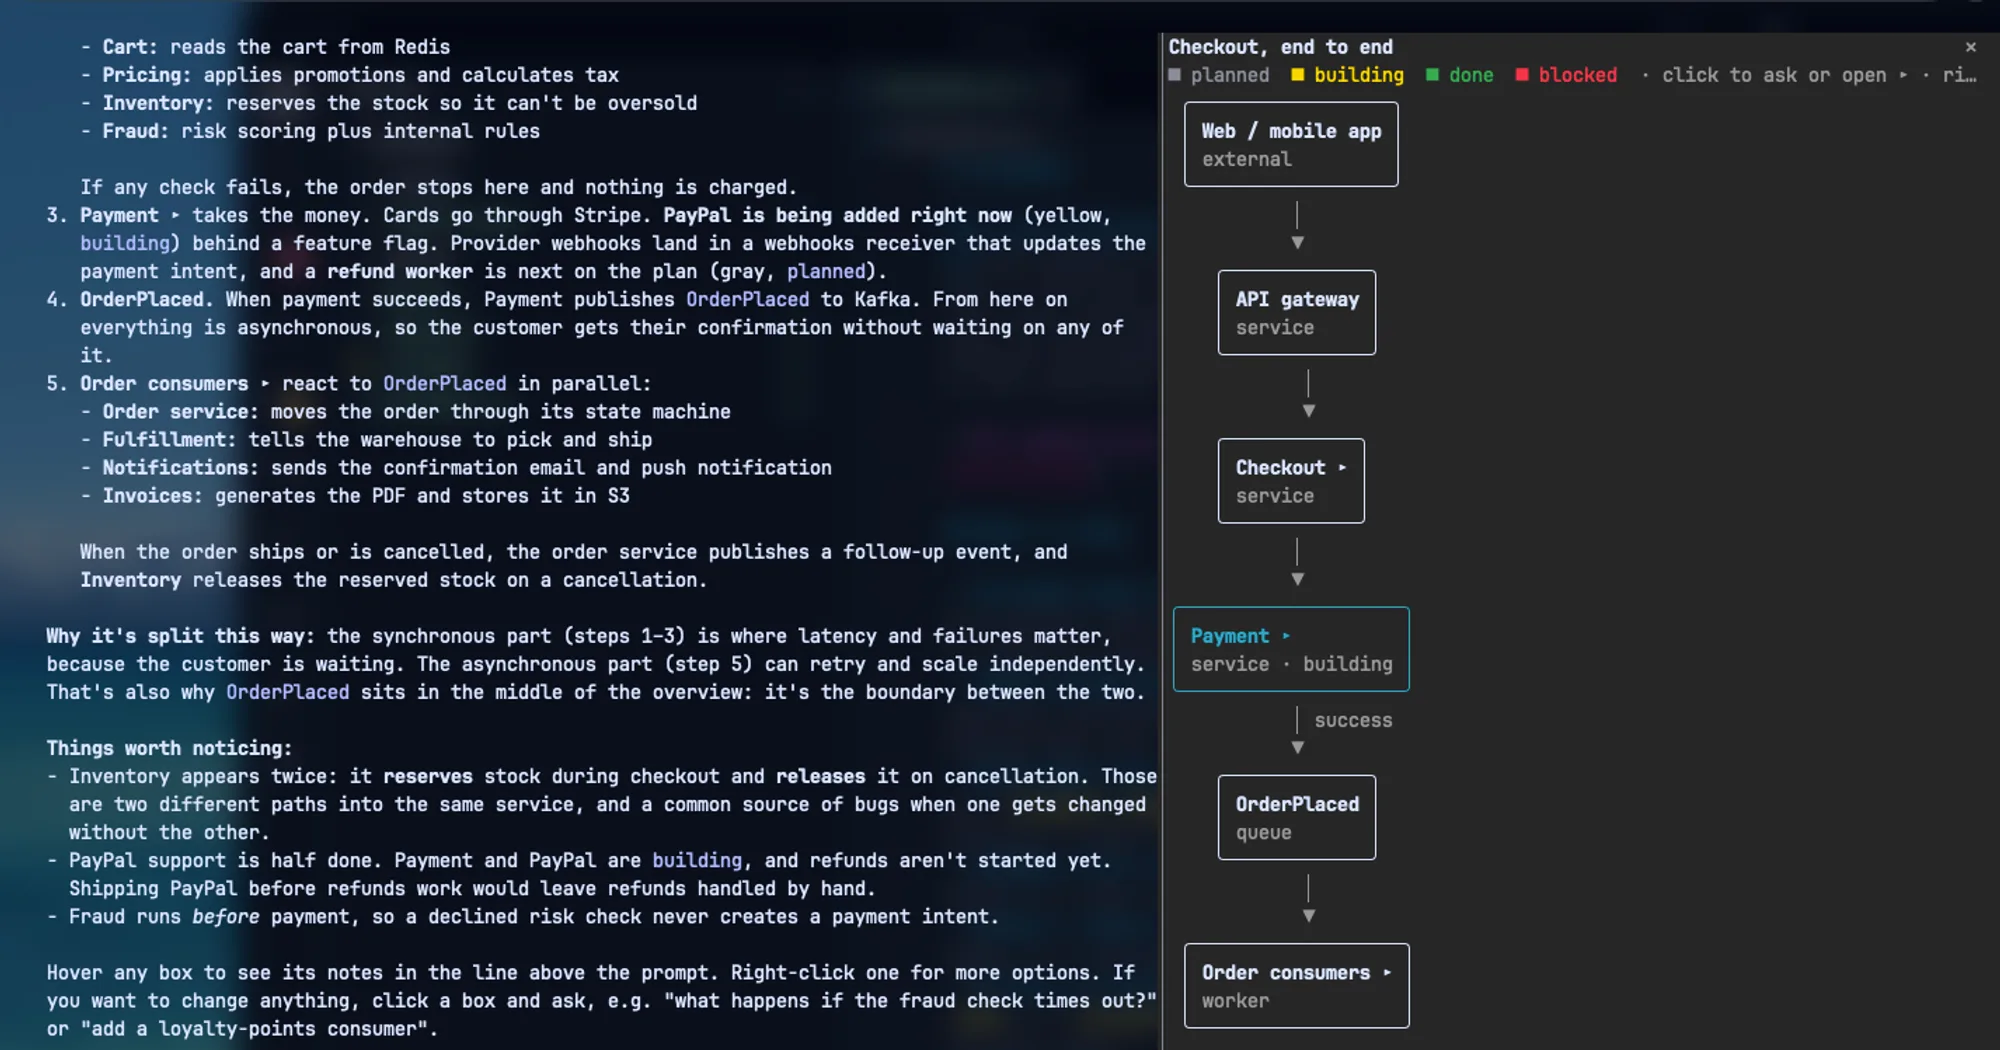Click the 'building' link in step 3
The width and height of the screenshot is (2000, 1050).
click(x=125, y=243)
